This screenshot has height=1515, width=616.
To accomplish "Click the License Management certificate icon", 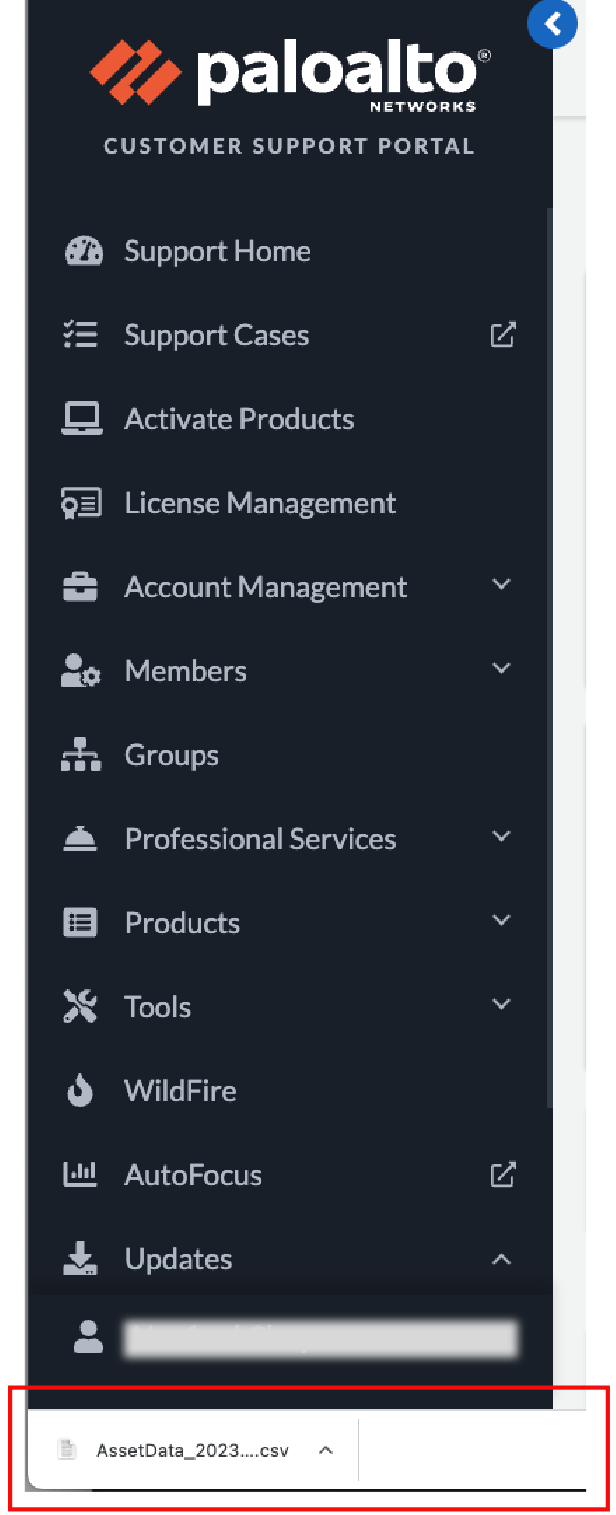I will pyautogui.click(x=81, y=503).
